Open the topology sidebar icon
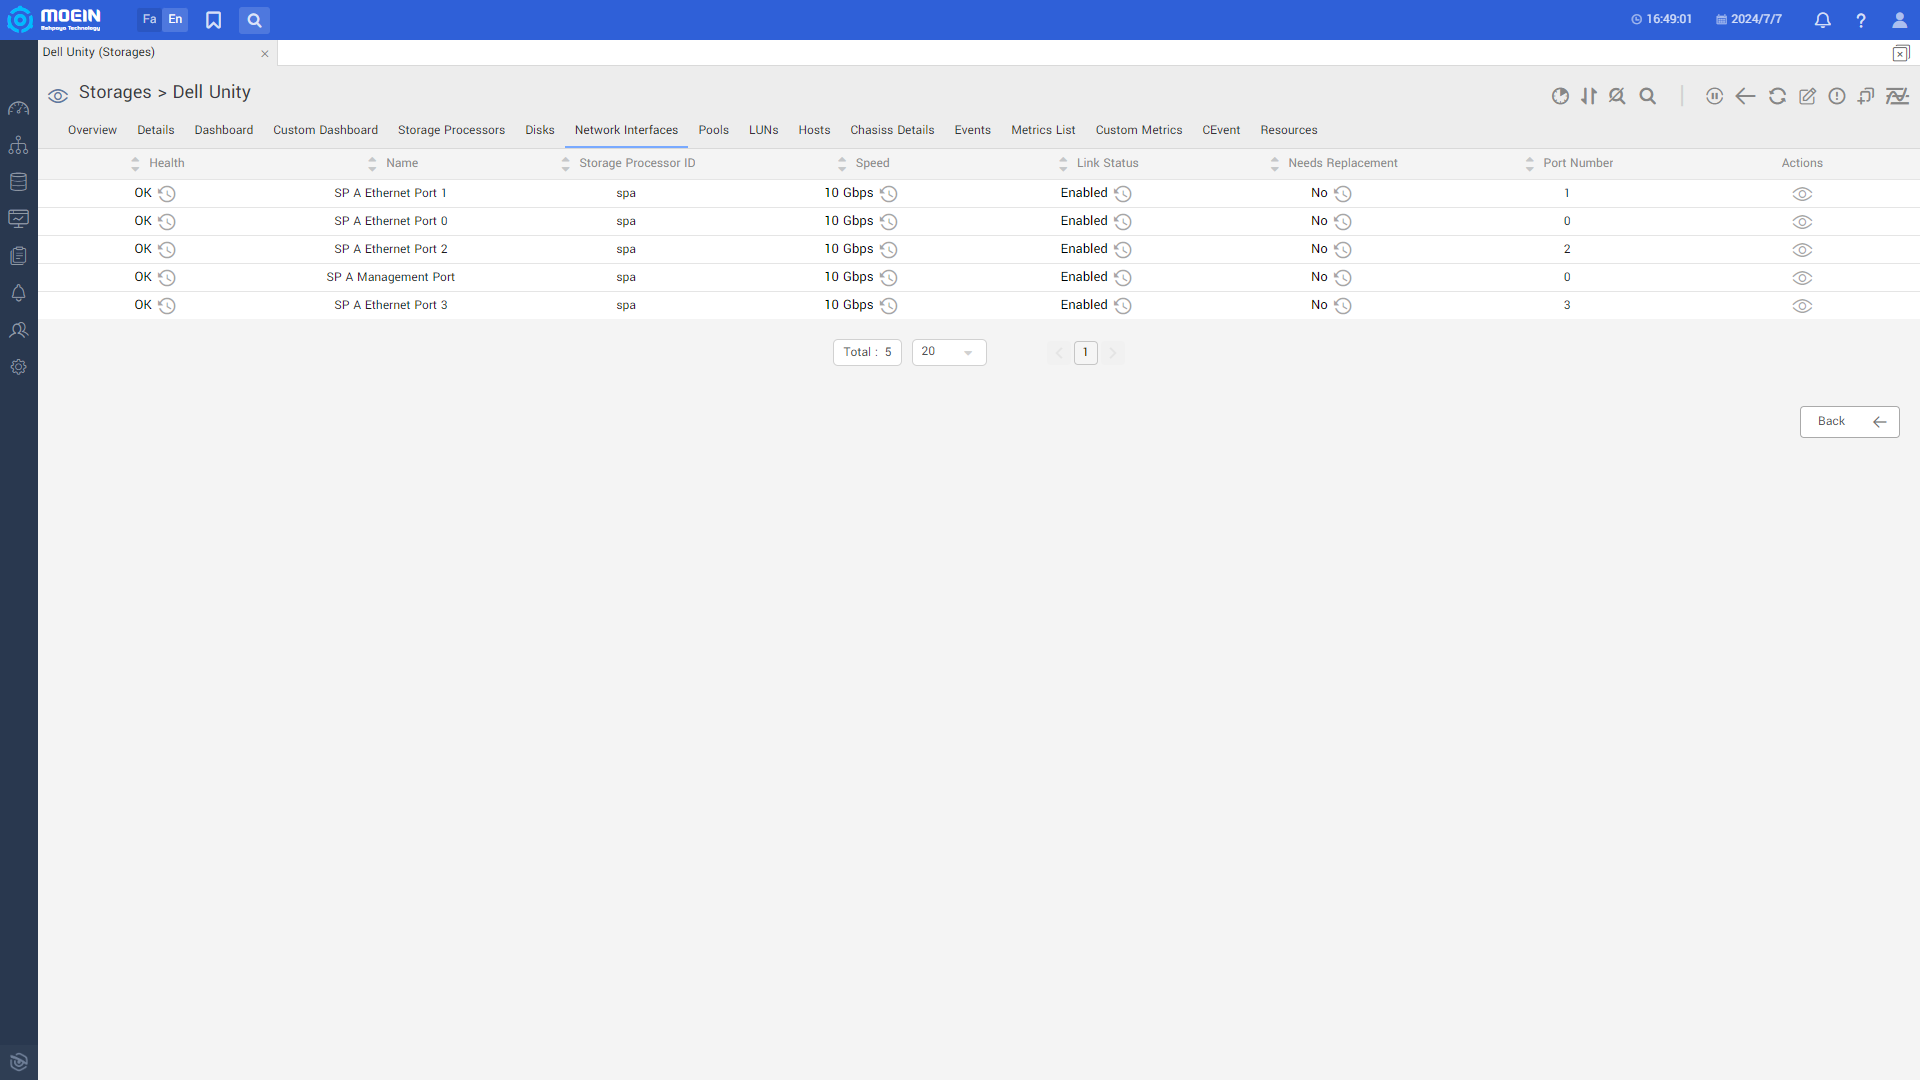Viewport: 1920px width, 1080px height. (18, 145)
